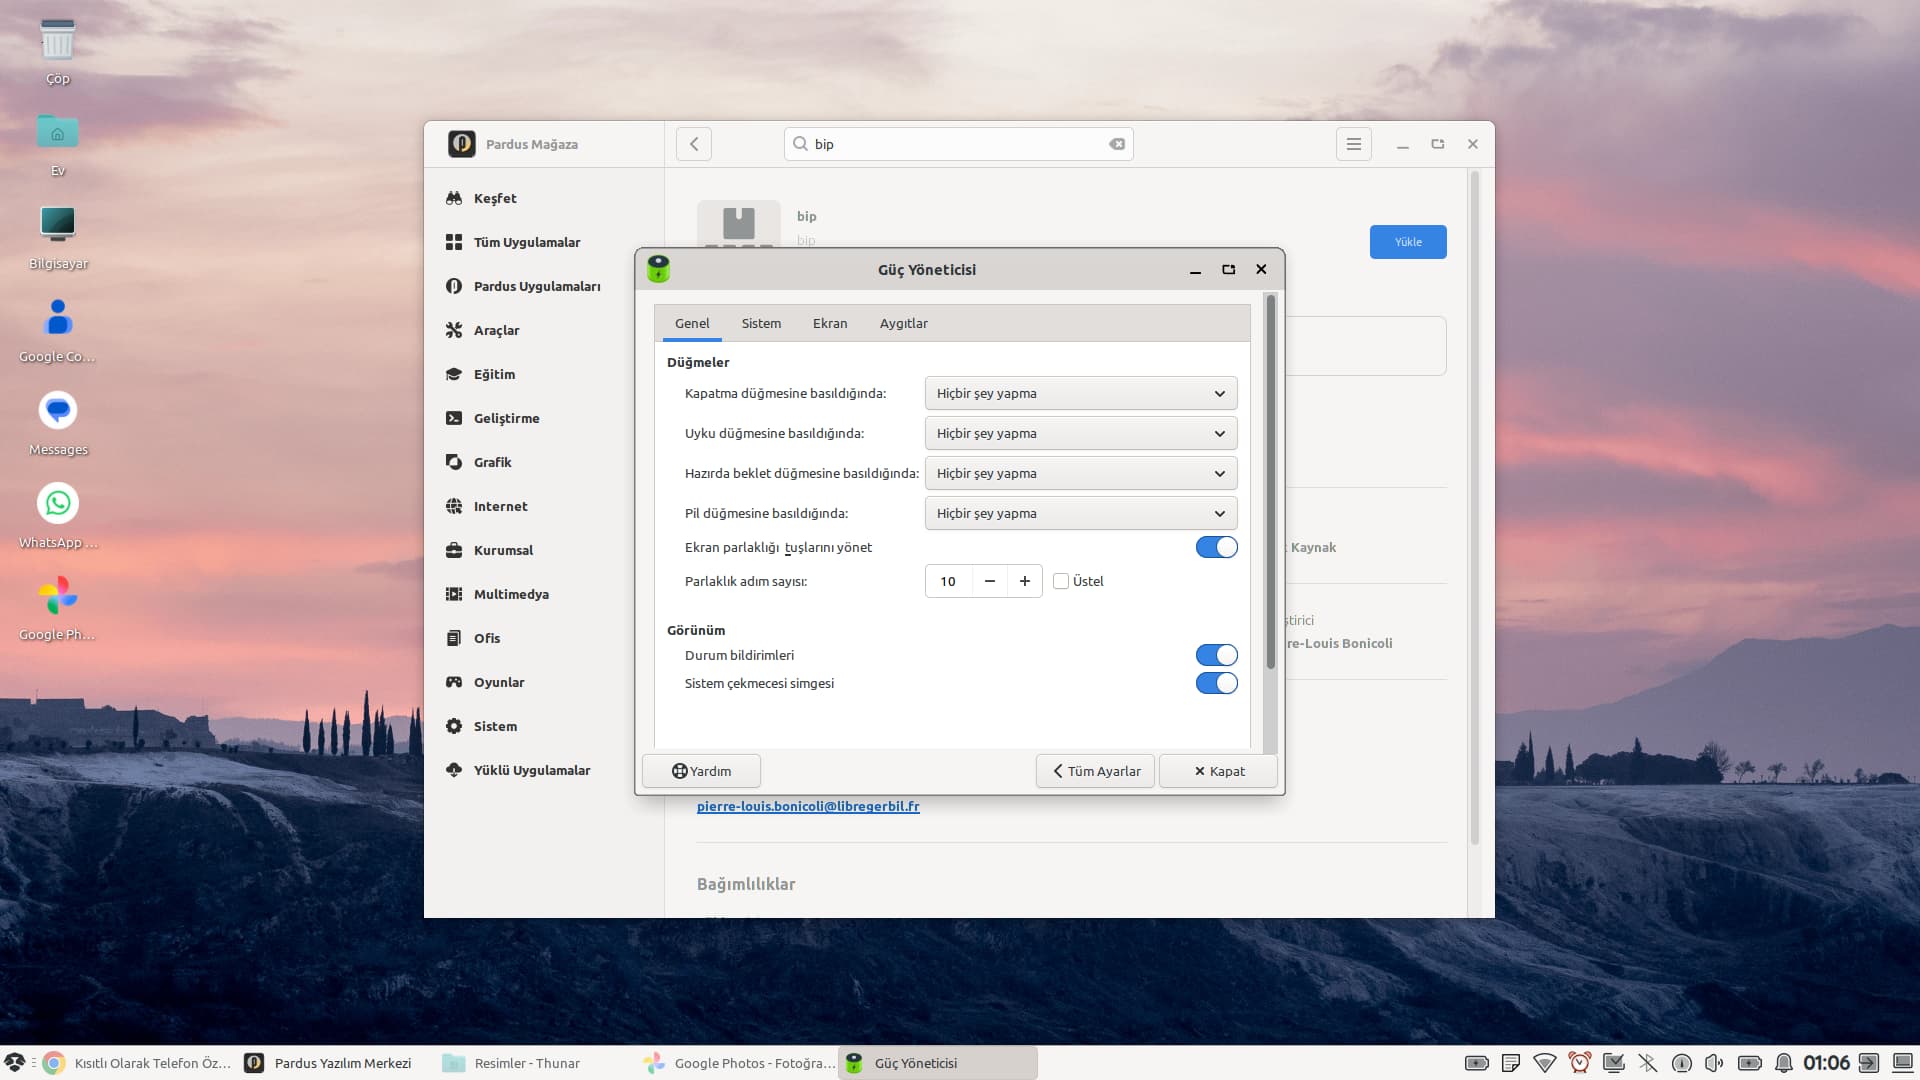The image size is (1920, 1080).
Task: Click Multimedya film strip icon in sidebar
Action: point(454,594)
